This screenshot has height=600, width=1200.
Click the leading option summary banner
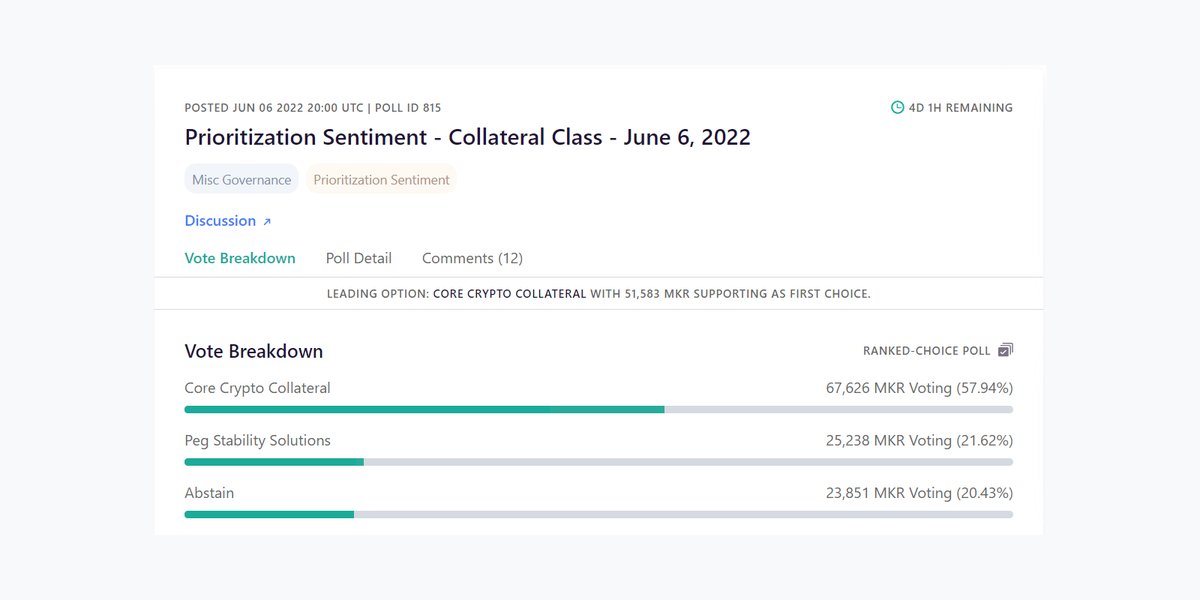[x=598, y=294]
